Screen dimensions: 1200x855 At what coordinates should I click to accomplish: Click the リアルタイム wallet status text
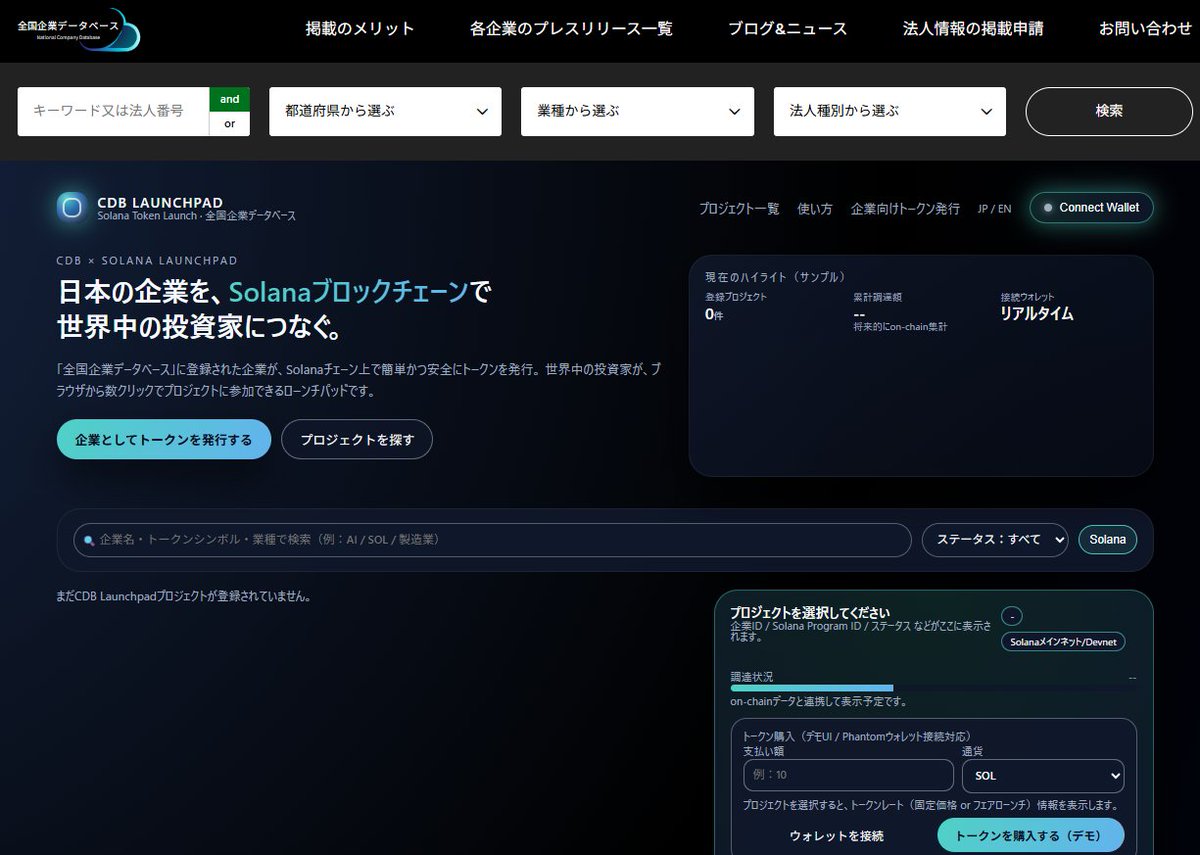1037,313
